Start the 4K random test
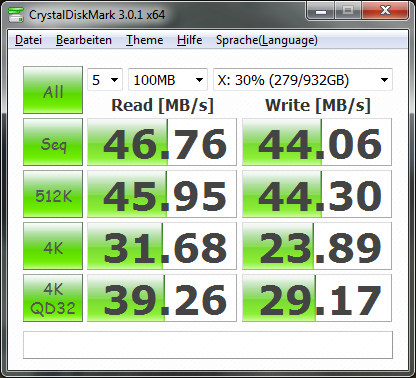 coord(53,246)
